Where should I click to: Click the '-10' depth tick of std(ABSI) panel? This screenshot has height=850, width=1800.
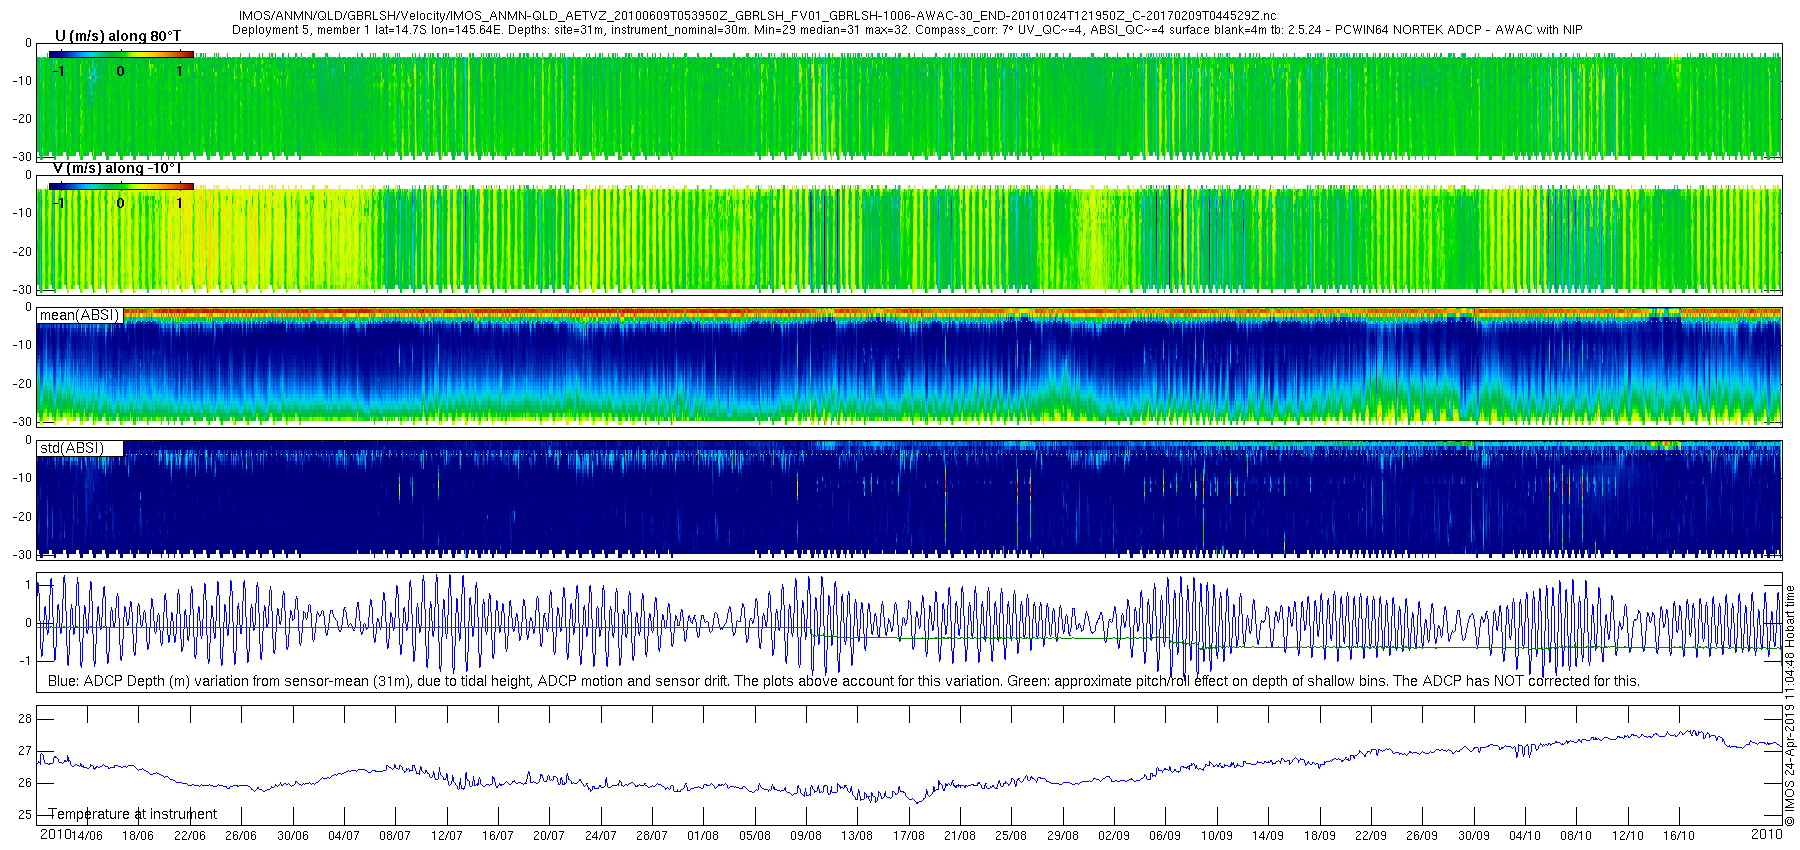click(x=22, y=478)
